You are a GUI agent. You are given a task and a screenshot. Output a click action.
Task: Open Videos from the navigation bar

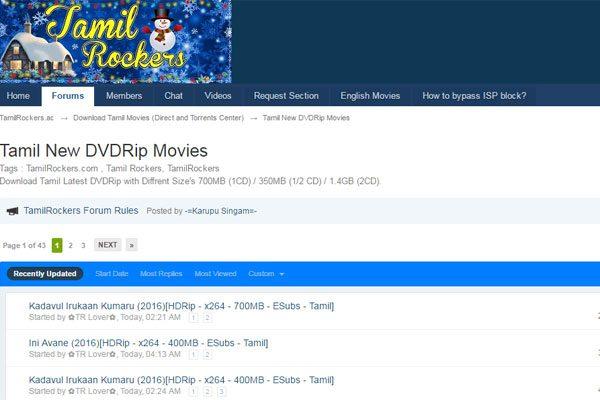pos(218,96)
